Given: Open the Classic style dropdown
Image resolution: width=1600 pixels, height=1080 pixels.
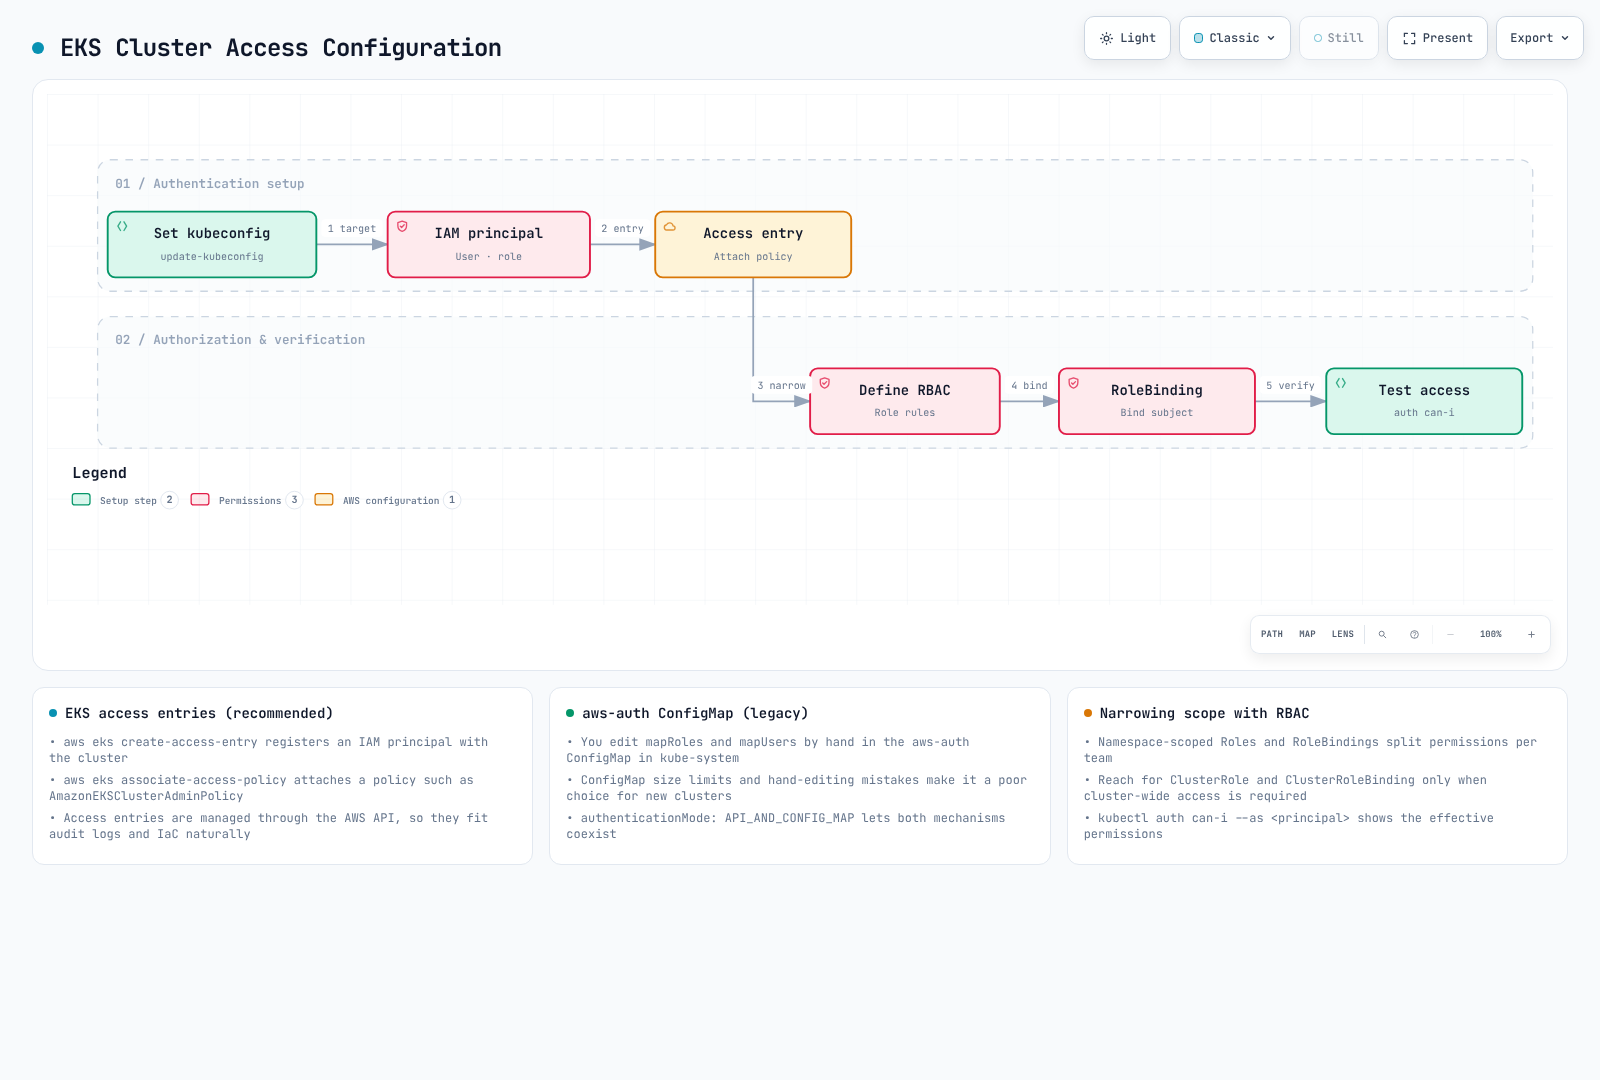Looking at the screenshot, I should (x=1234, y=38).
